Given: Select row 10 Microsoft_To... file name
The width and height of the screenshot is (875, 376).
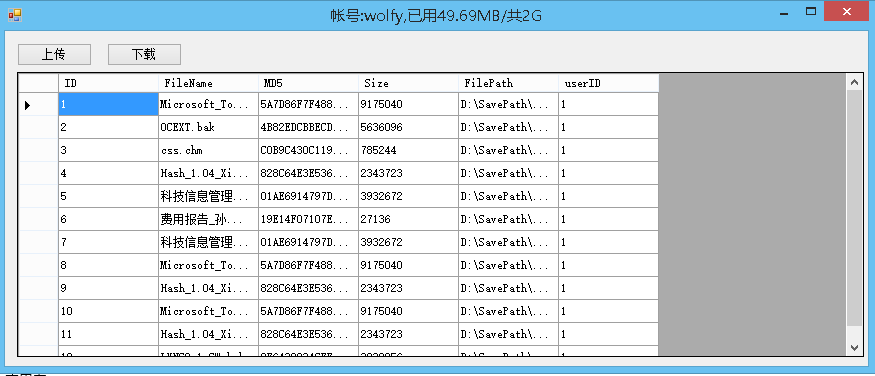Looking at the screenshot, I should pyautogui.click(x=208, y=312).
